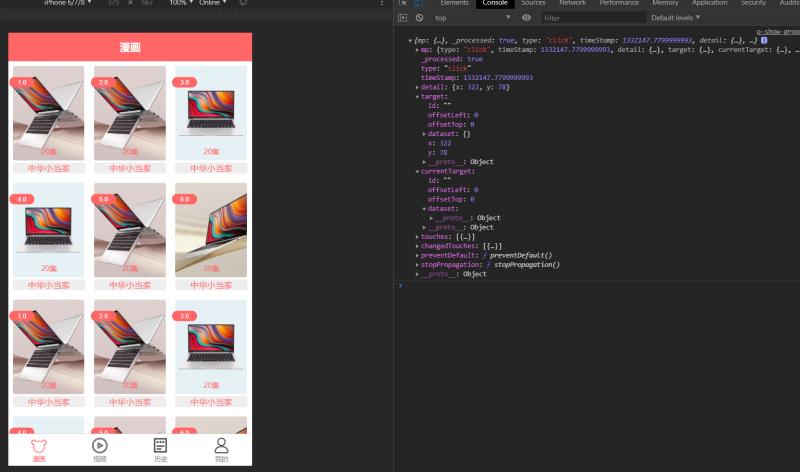Switch to the Sources tab
800x472 pixels.
[533, 3]
